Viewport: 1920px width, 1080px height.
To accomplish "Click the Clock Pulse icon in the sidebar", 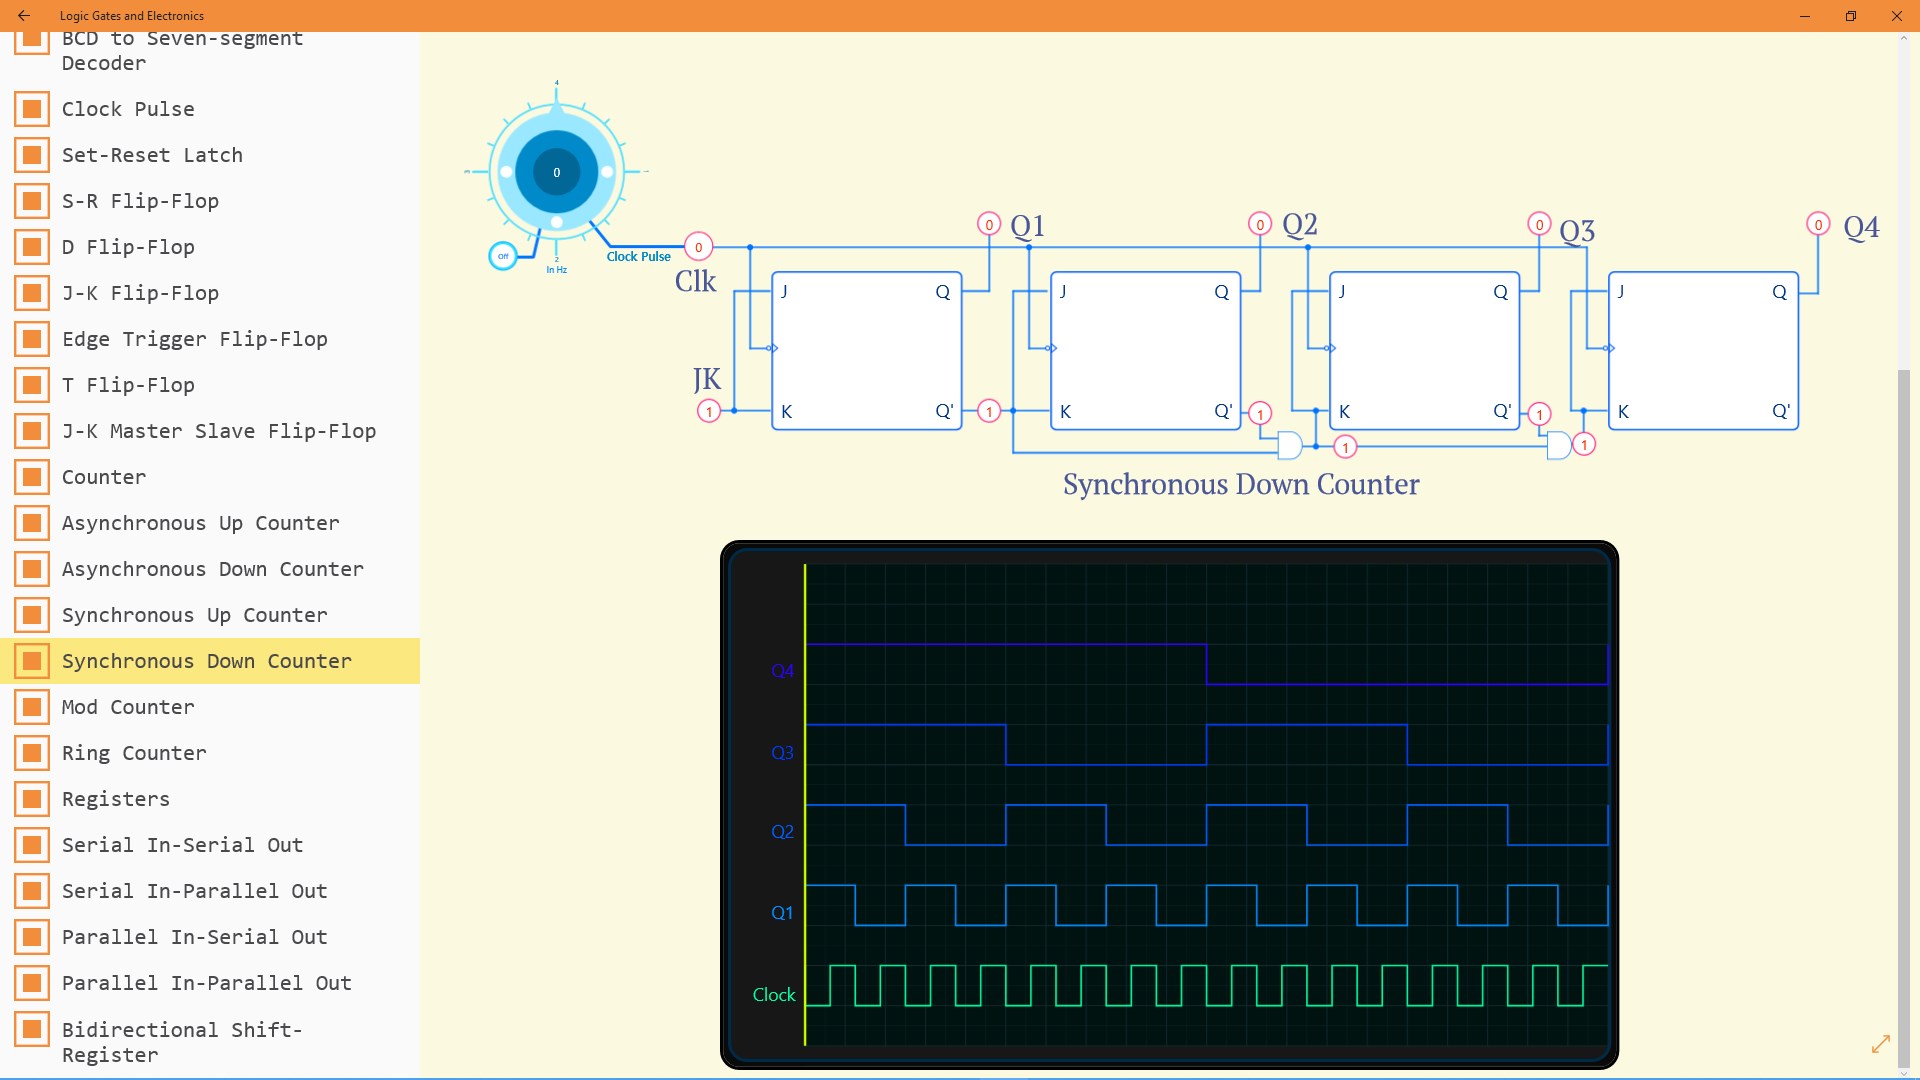I will 32,109.
